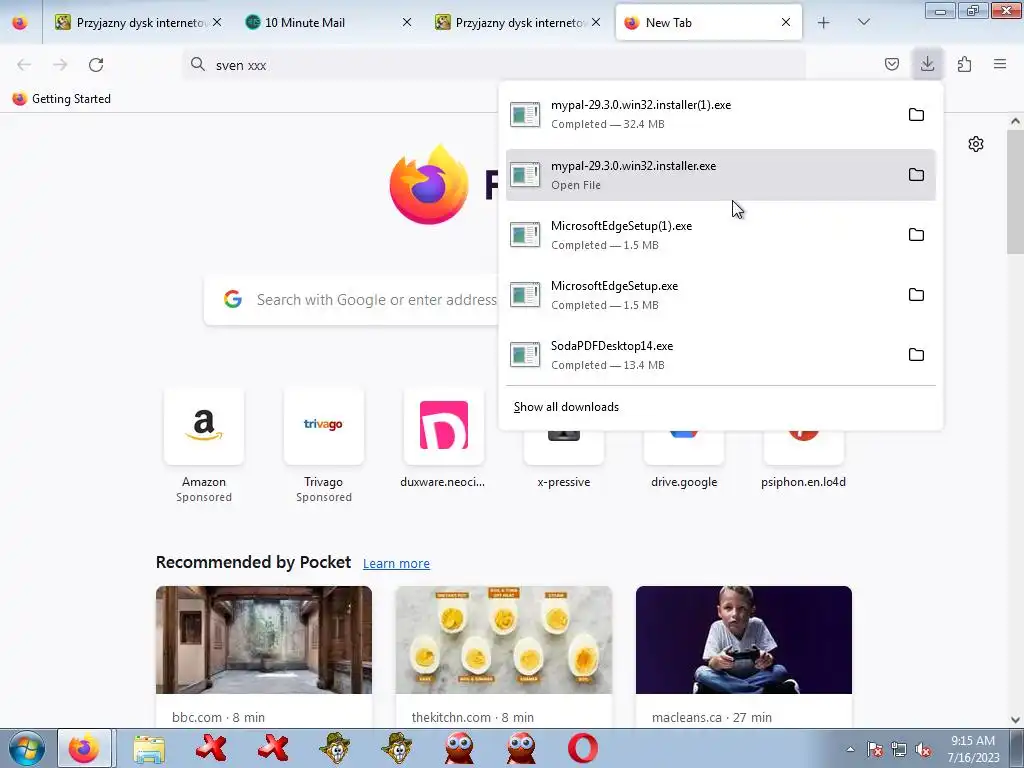The image size is (1024, 768).
Task: Click the Back navigation arrow
Action: [x=24, y=65]
